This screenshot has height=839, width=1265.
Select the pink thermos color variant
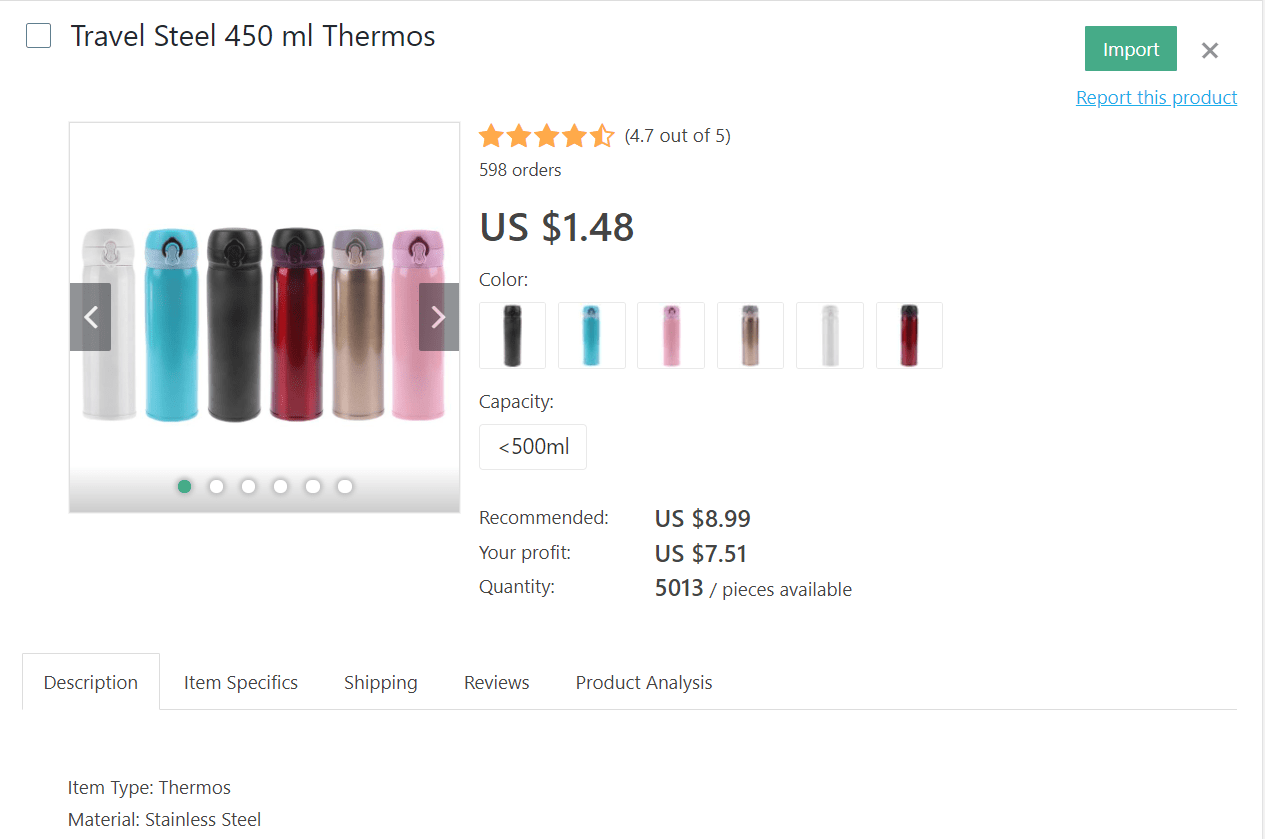click(670, 335)
